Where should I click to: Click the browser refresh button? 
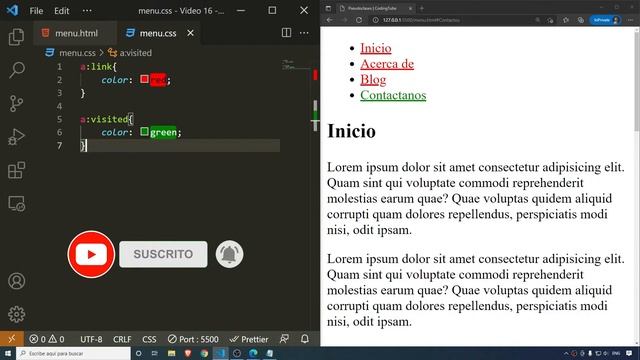(359, 20)
